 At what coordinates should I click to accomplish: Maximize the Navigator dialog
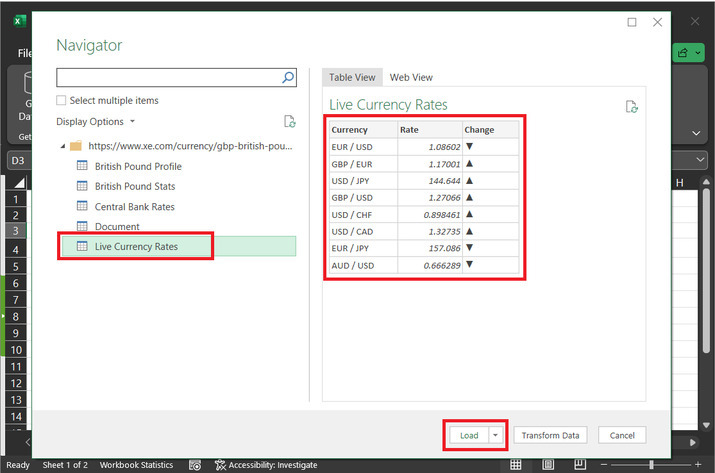pos(632,22)
